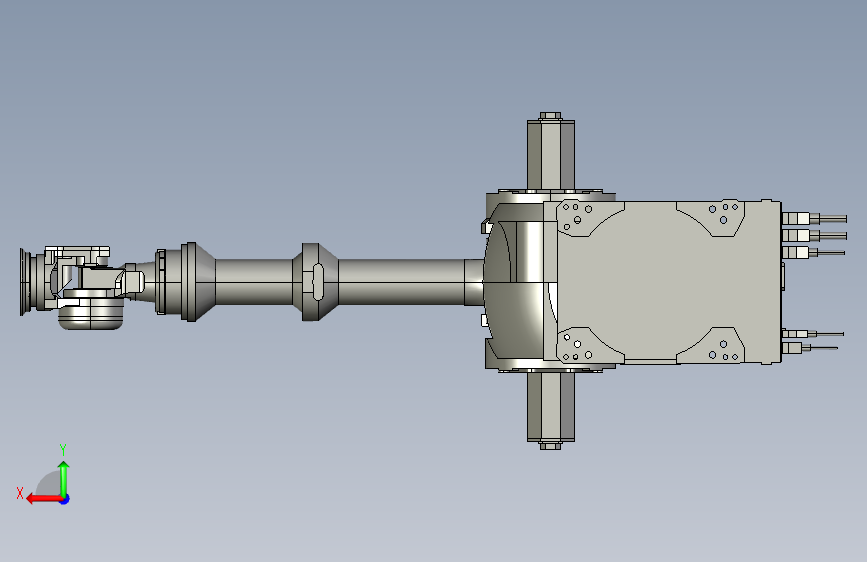867x562 pixels.
Task: Select the hex bolt on top of the upper cylinder
Action: coord(550,116)
